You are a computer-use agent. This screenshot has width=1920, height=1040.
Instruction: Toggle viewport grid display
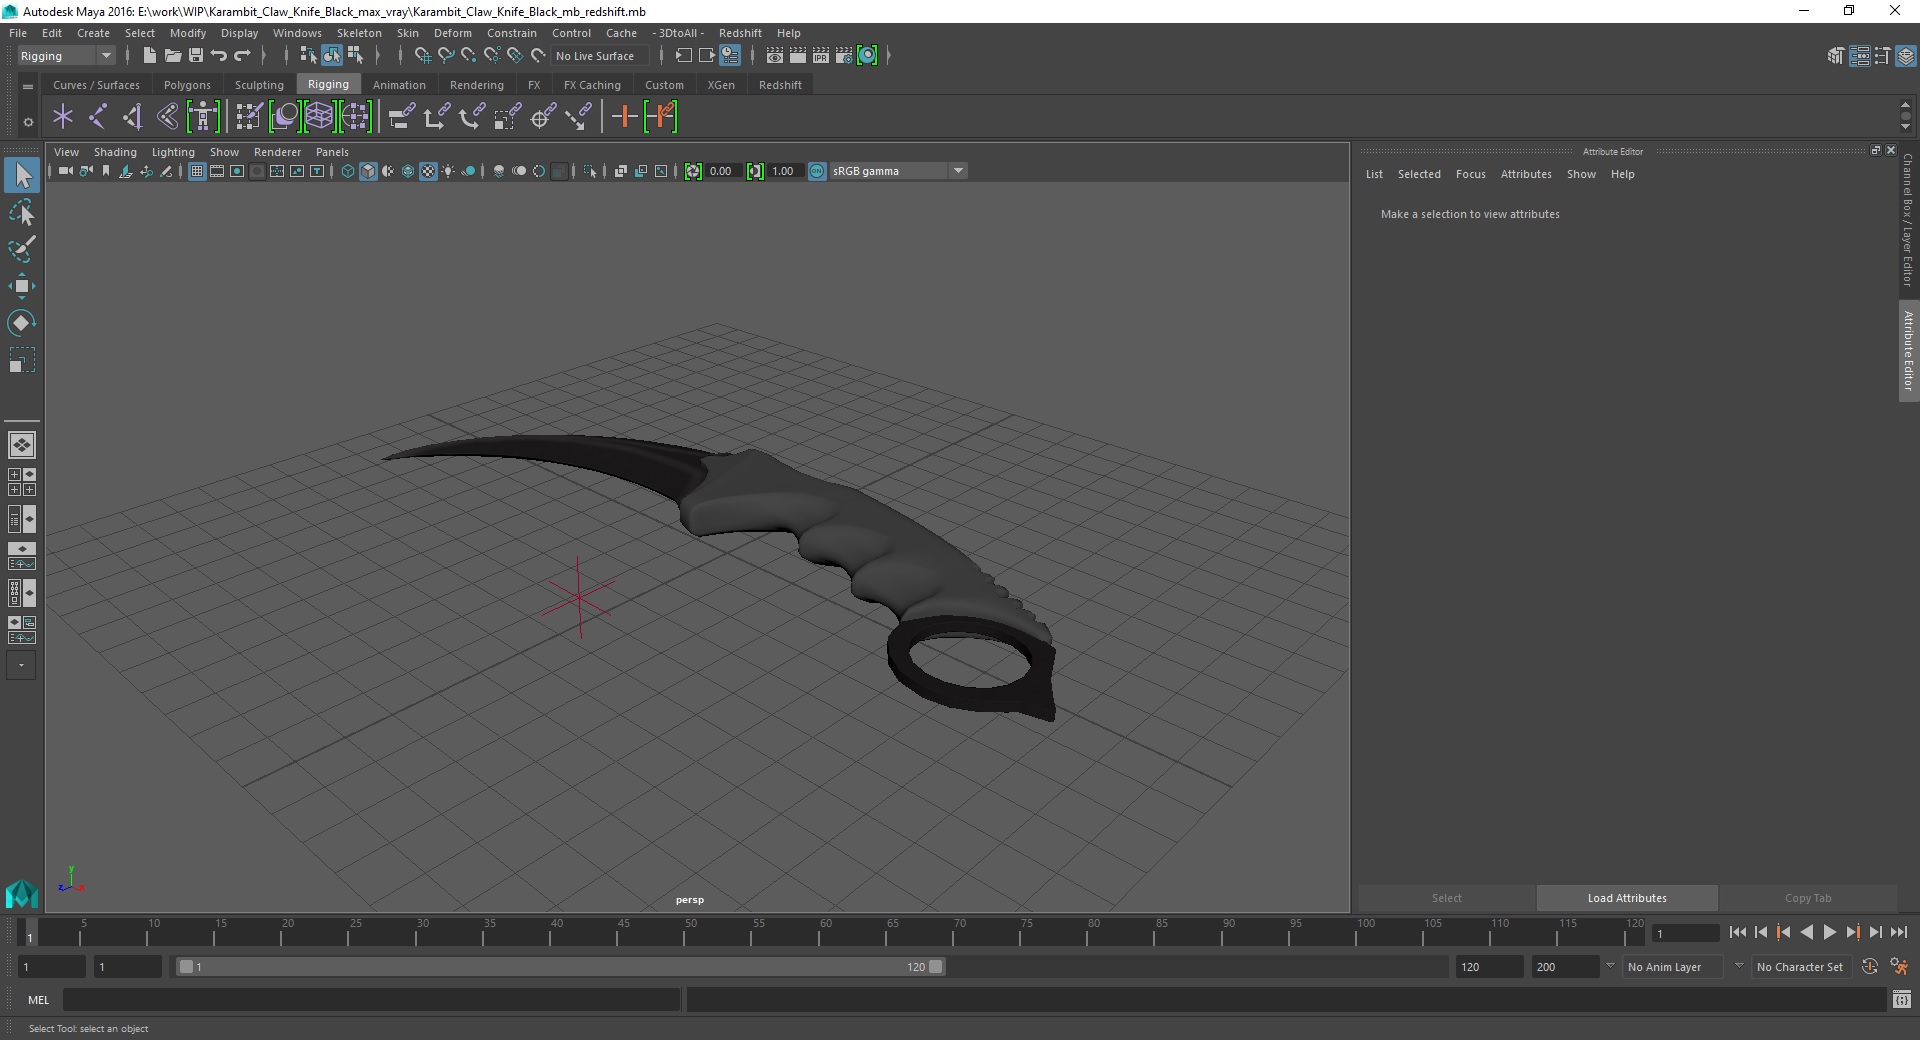[197, 171]
